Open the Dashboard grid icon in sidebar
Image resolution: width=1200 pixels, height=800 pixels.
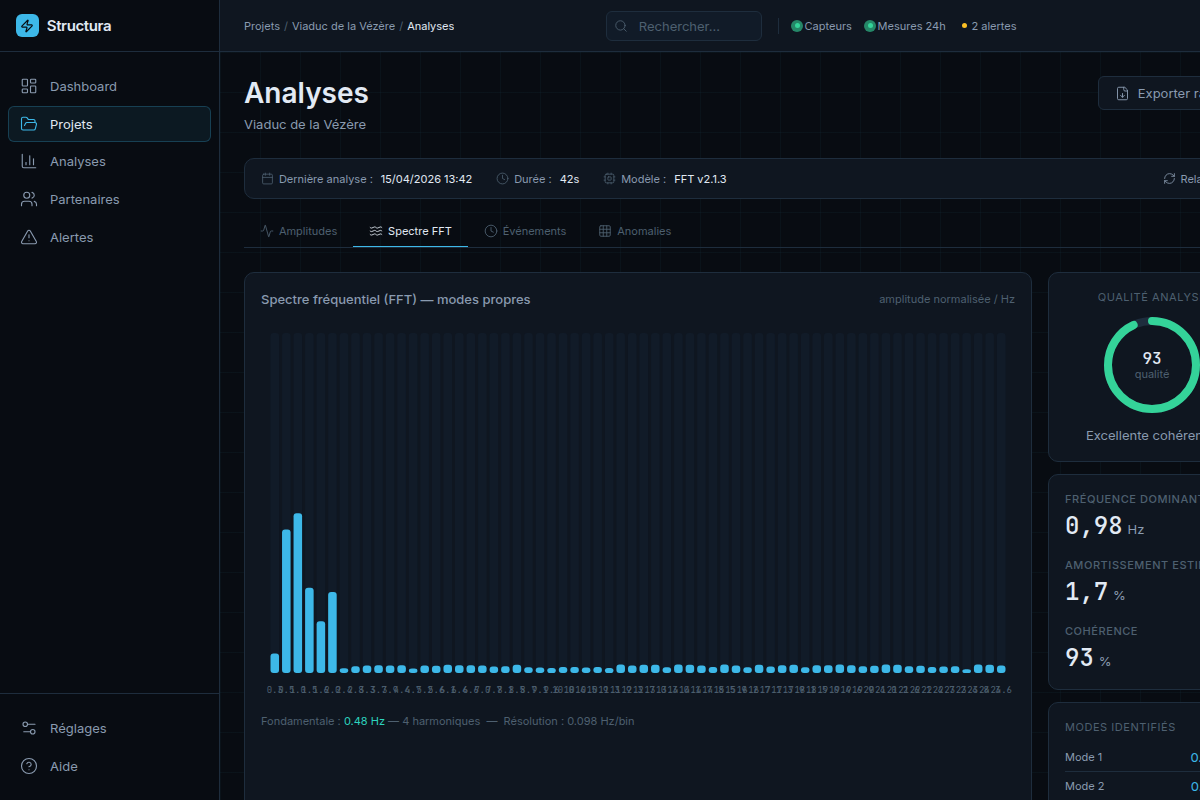click(29, 86)
